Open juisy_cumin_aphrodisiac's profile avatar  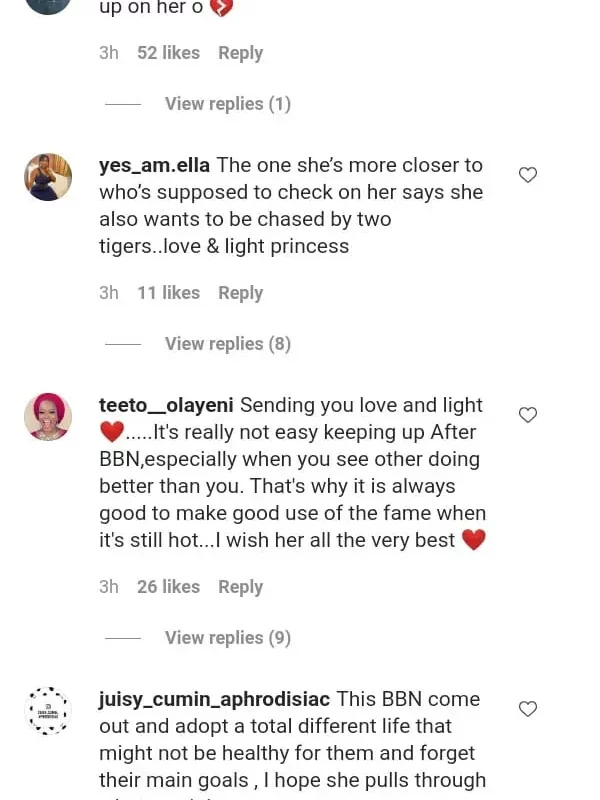(x=48, y=711)
